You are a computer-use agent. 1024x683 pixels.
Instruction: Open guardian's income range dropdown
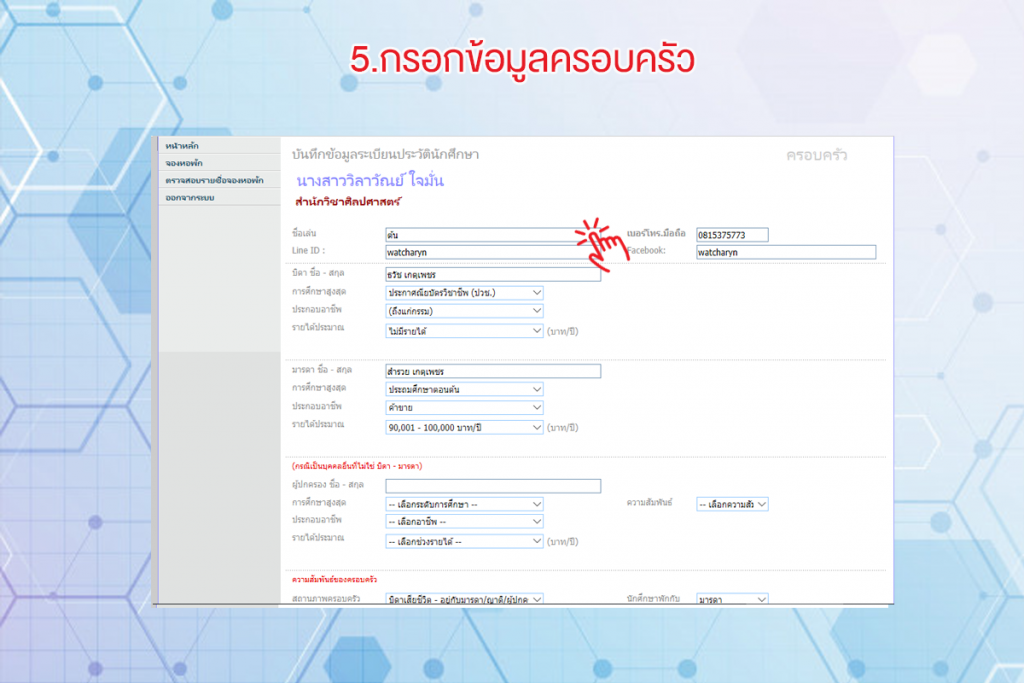(x=464, y=542)
